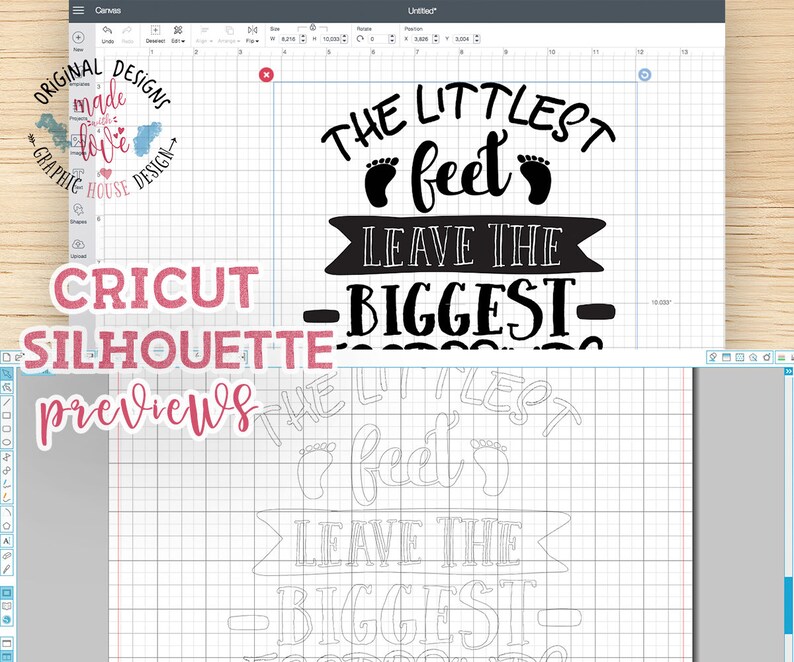Screen dimensions: 794x662
Task: Click the width W input field
Action: (x=289, y=39)
